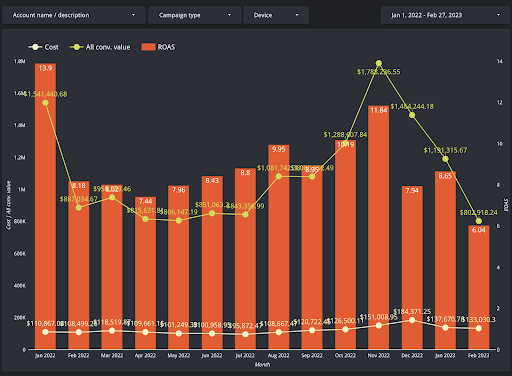This screenshot has width=512, height=376.
Task: Click the Aug 2022 conv. value data point
Action: point(279,176)
